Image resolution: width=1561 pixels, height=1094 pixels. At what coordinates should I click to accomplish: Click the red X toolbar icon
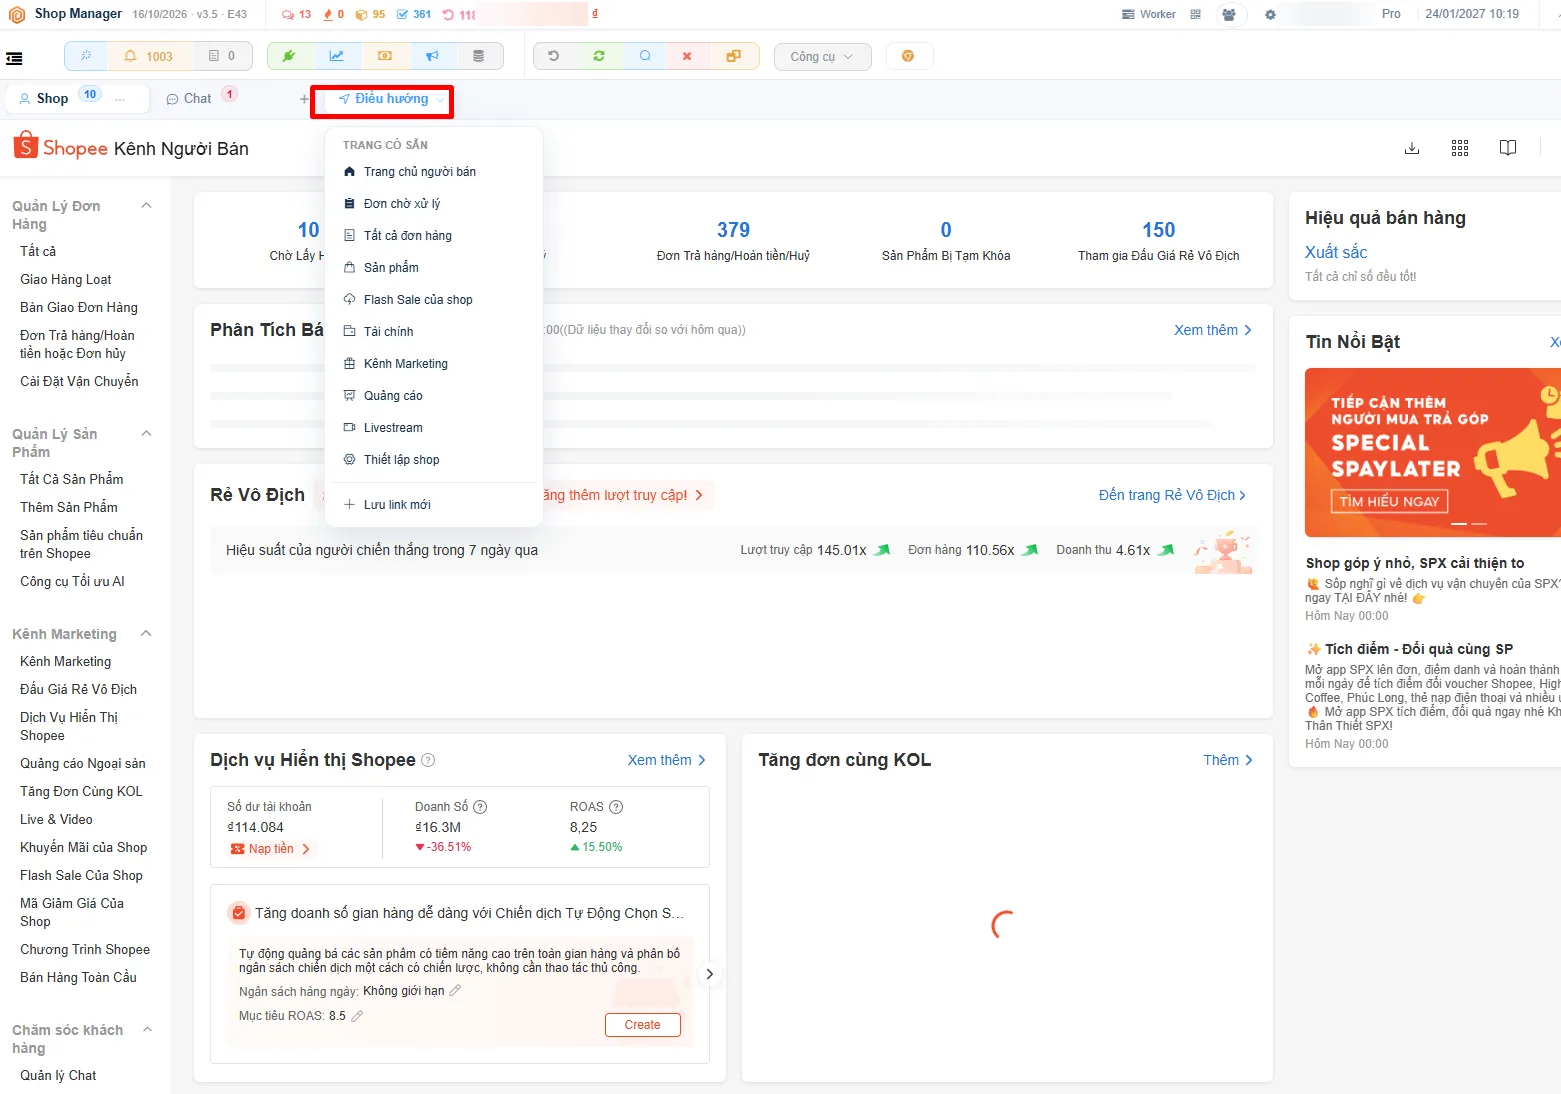click(687, 56)
